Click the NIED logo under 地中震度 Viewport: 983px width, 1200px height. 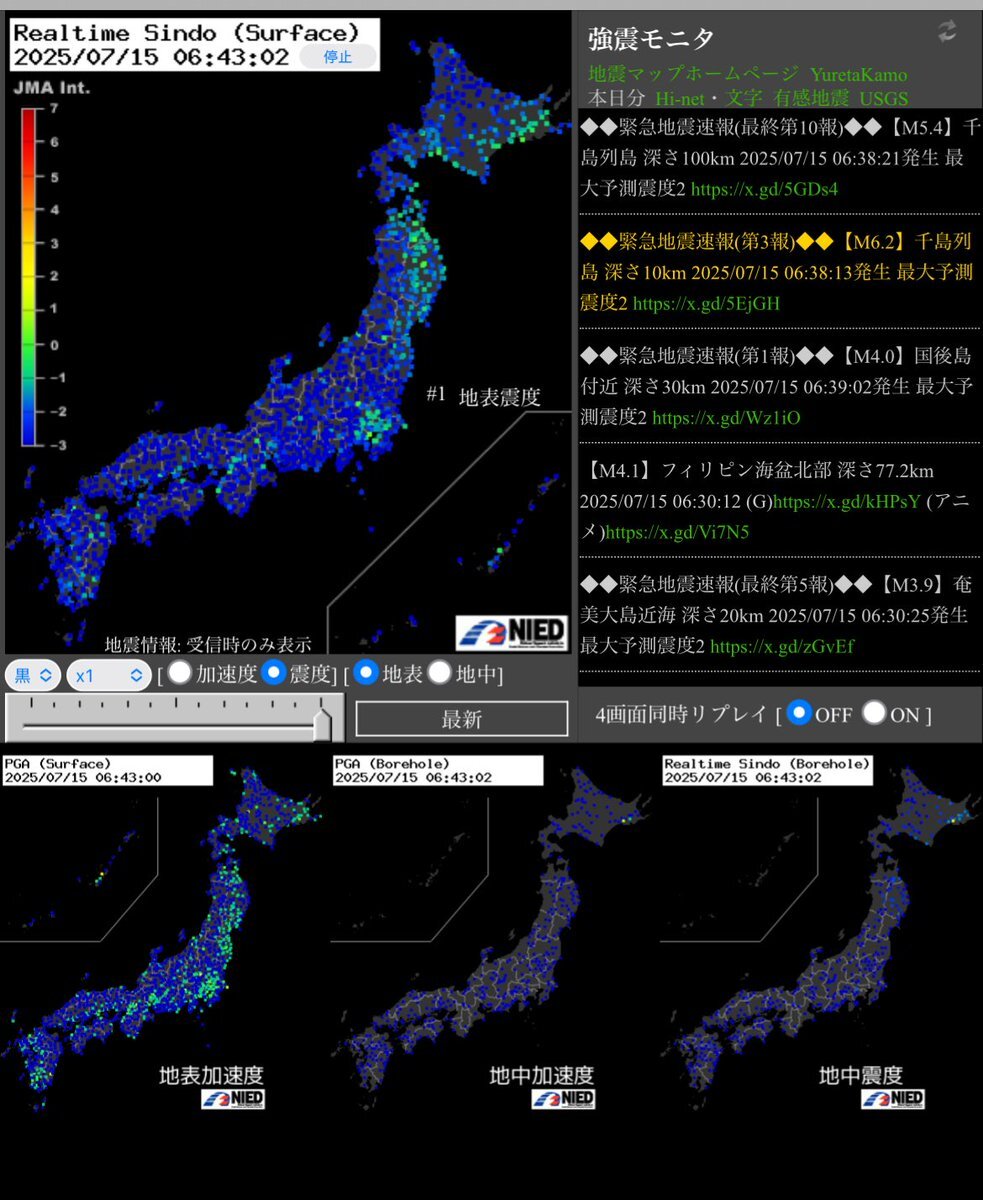(x=893, y=1099)
